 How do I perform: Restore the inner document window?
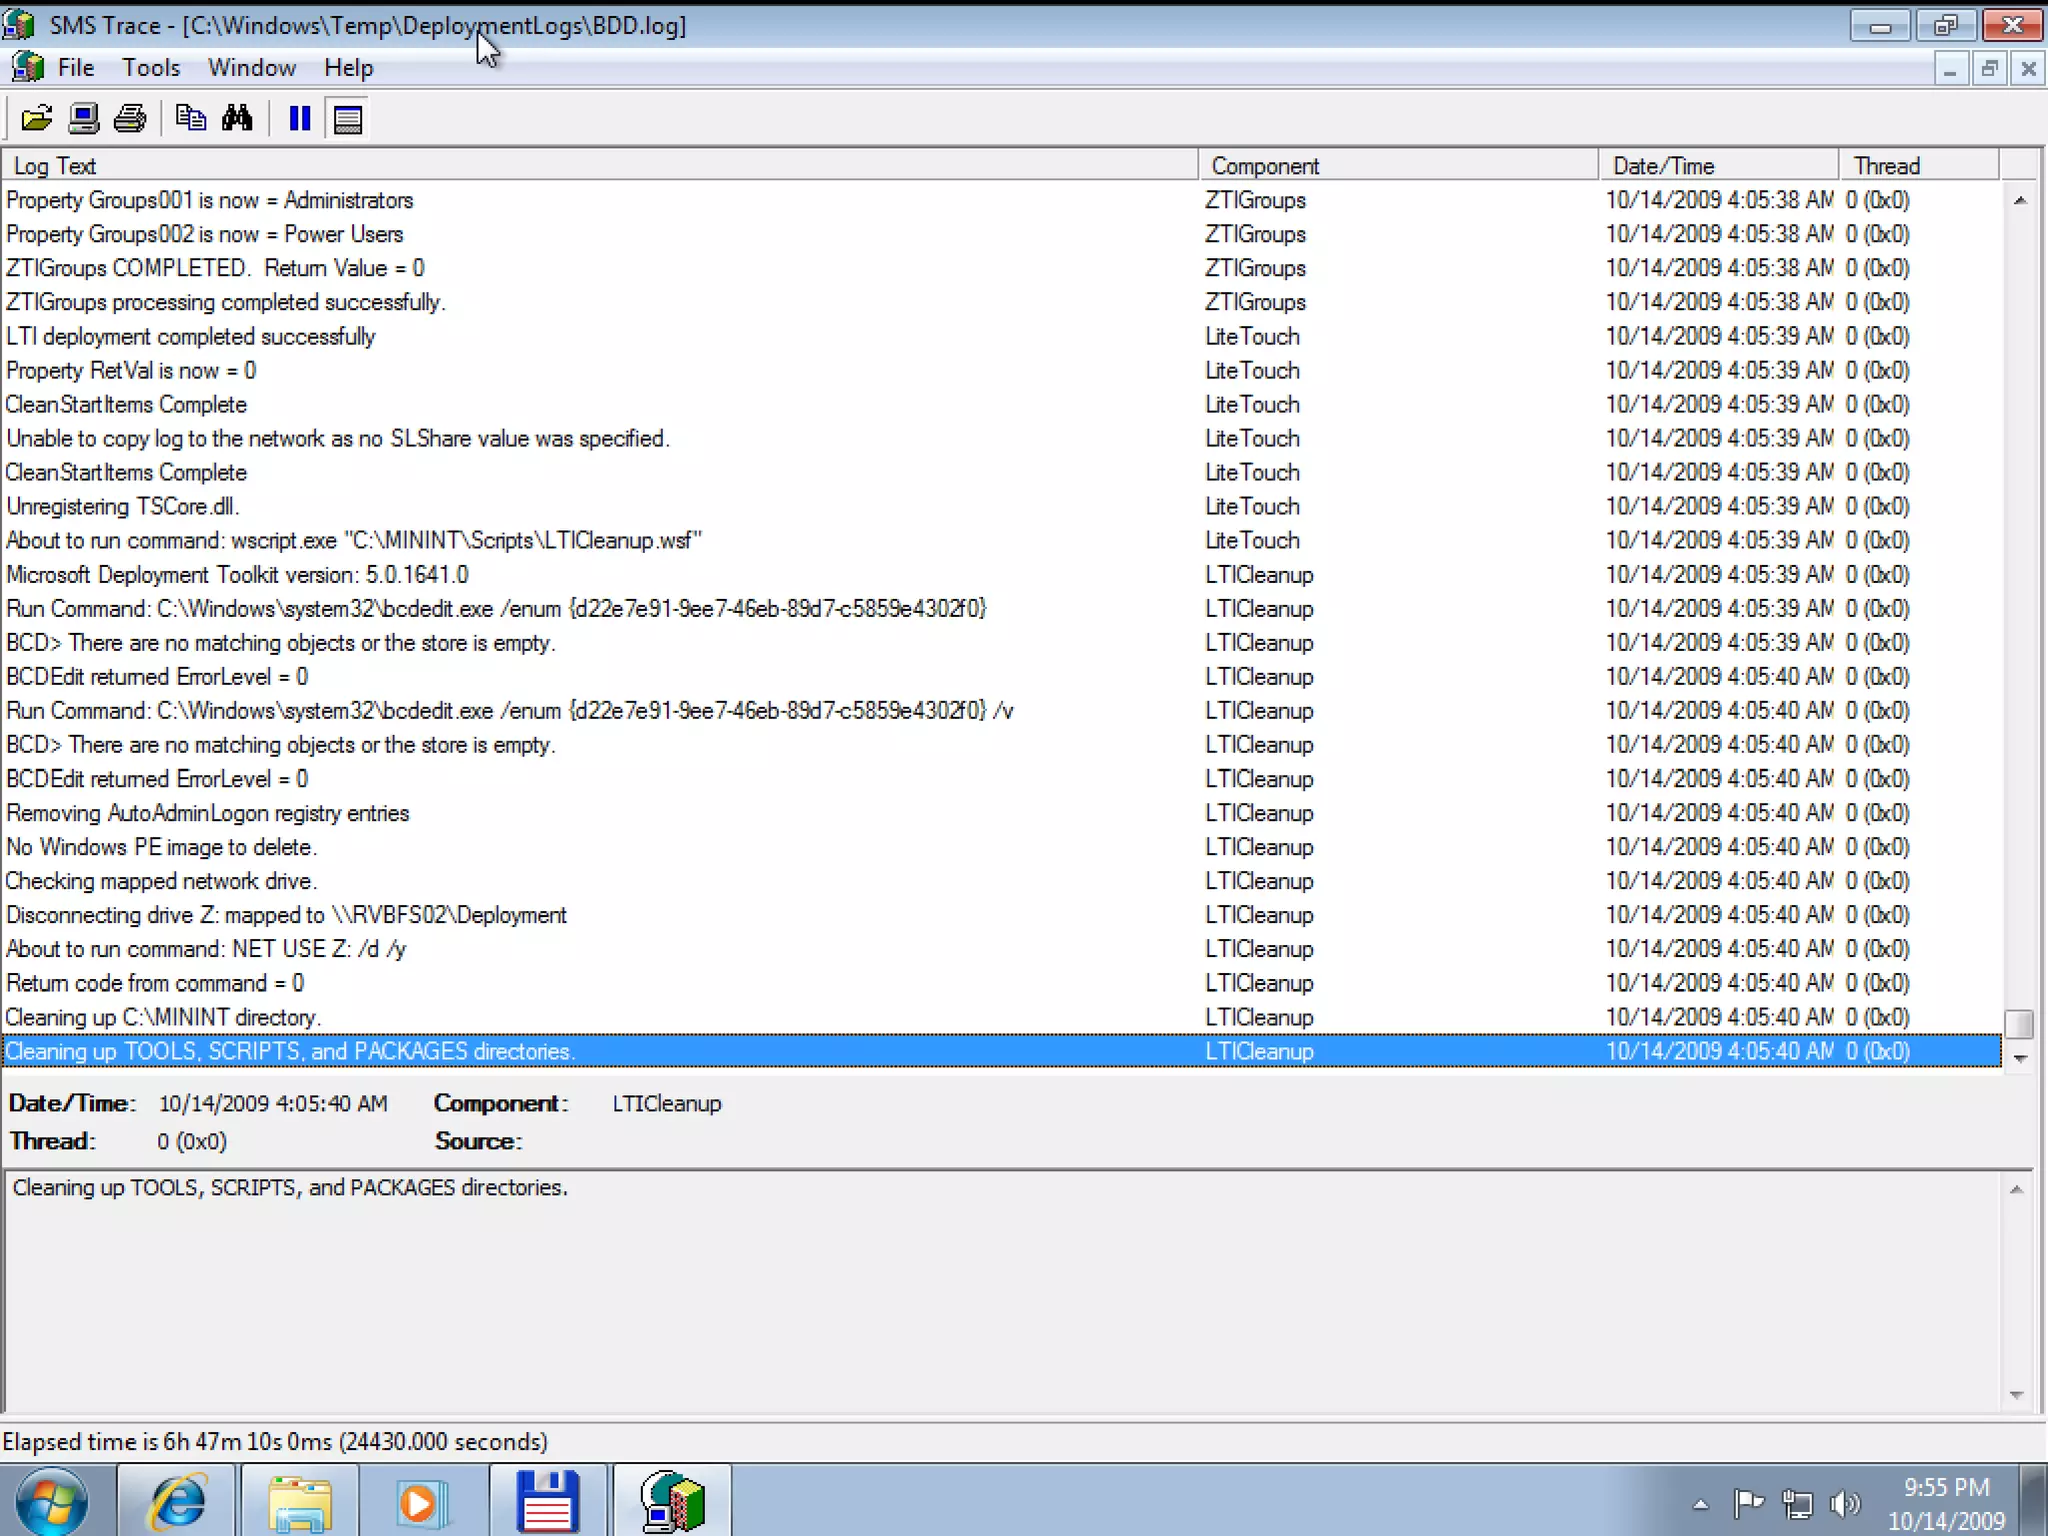pos(1989,68)
